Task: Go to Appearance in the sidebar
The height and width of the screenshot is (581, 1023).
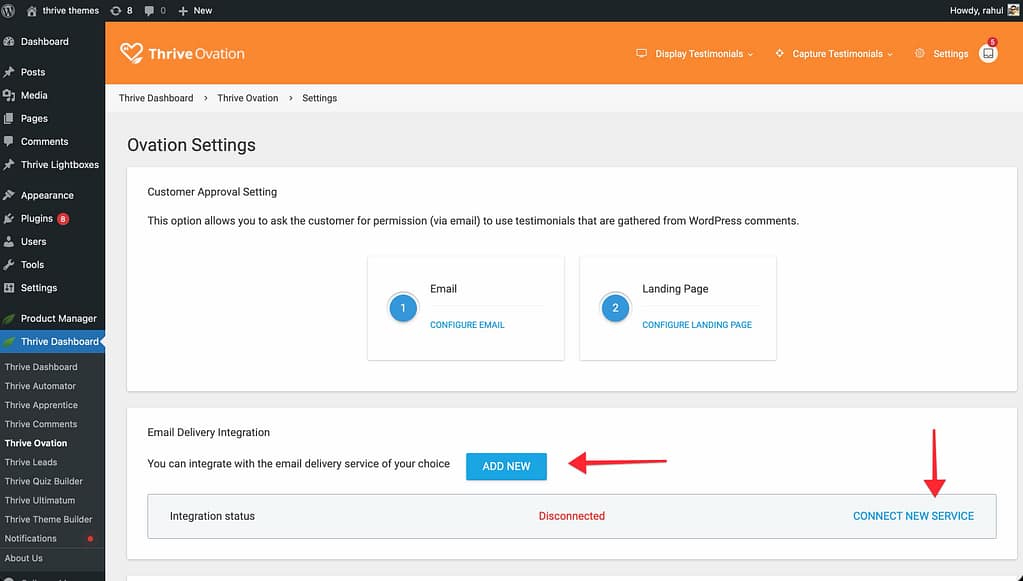Action: pos(47,195)
